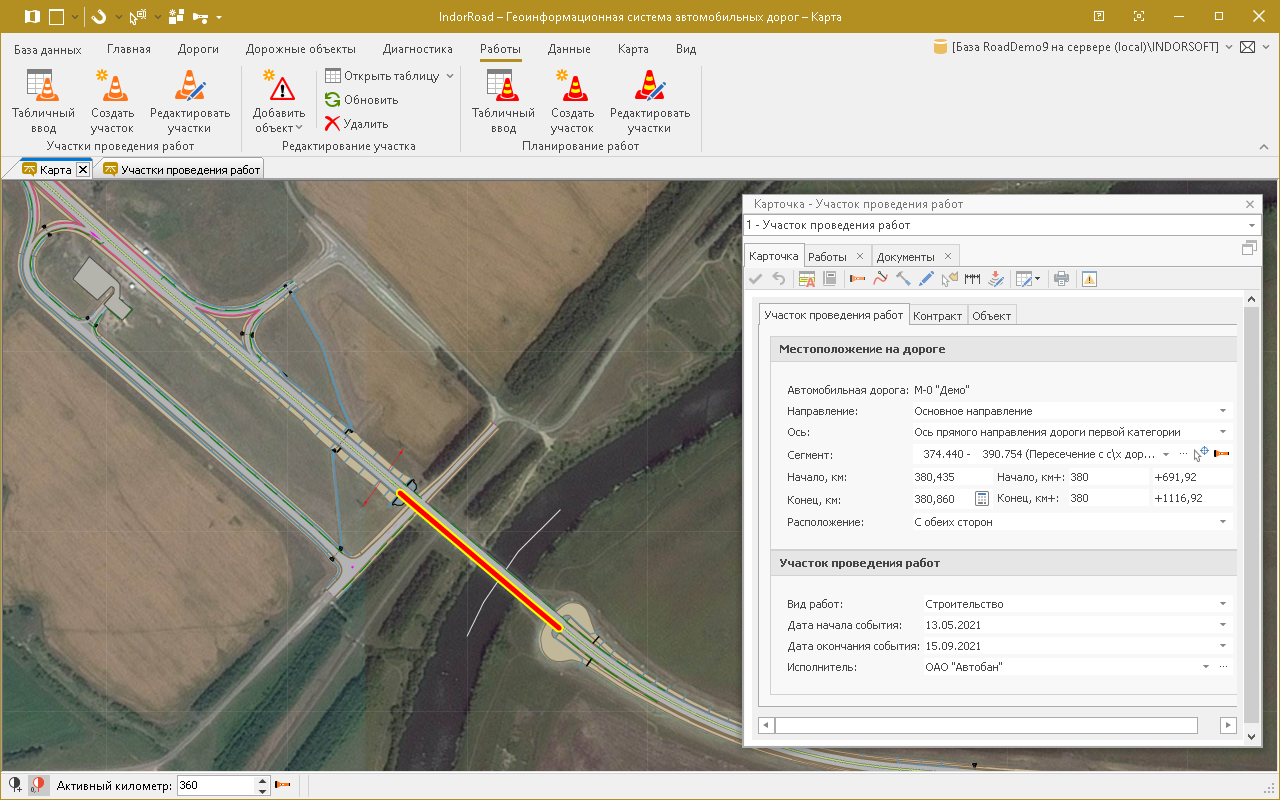
Task: Expand the Открыть таблицу dropdown arrow
Action: coord(450,76)
